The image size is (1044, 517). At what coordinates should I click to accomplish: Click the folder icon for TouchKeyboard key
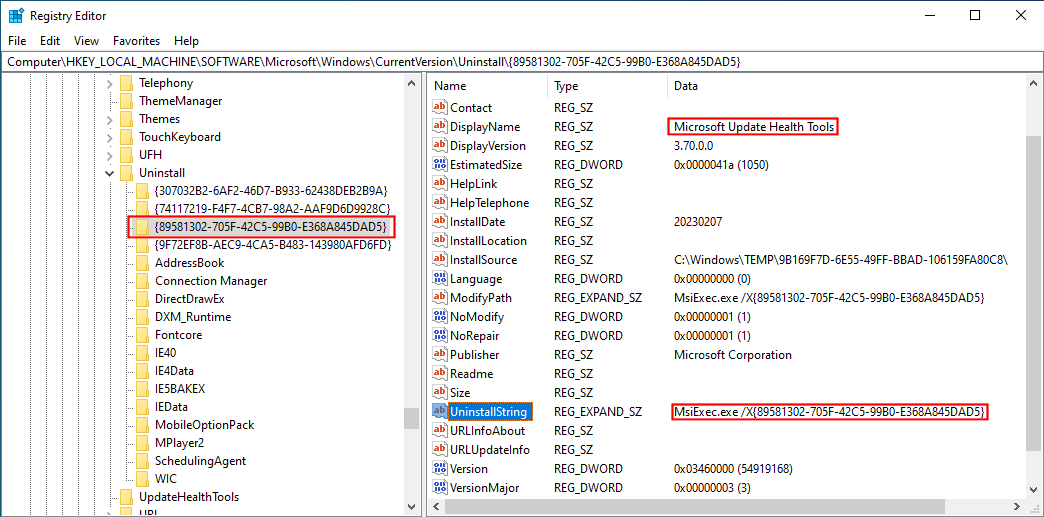[x=126, y=137]
